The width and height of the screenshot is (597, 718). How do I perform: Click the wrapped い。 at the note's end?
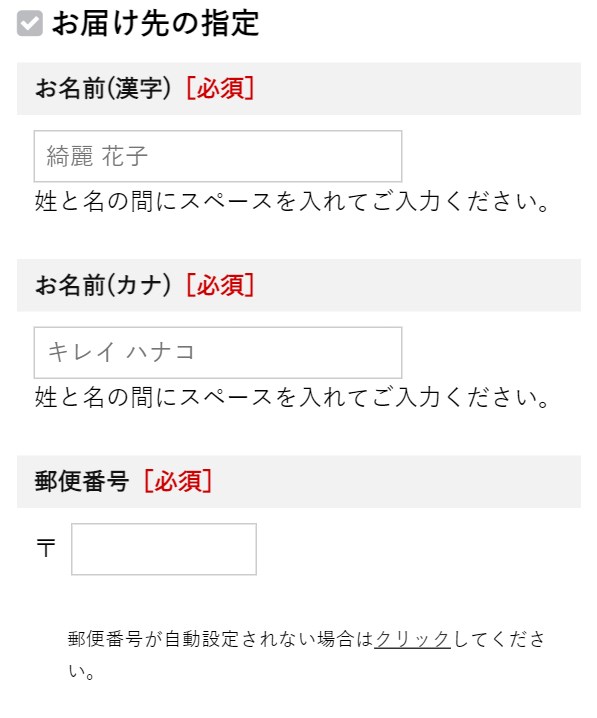[81, 671]
